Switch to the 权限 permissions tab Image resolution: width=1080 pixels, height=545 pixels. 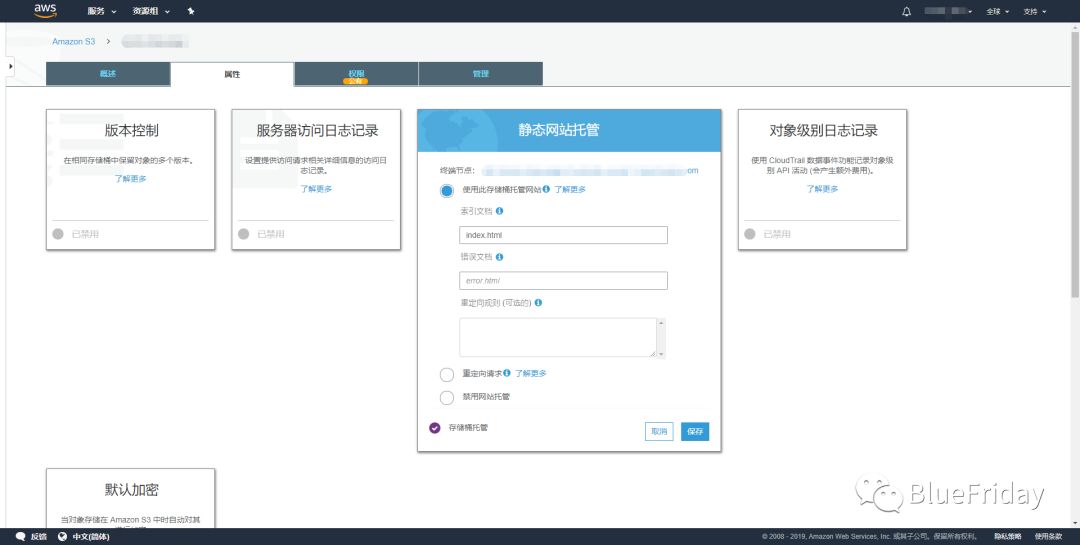tap(356, 74)
